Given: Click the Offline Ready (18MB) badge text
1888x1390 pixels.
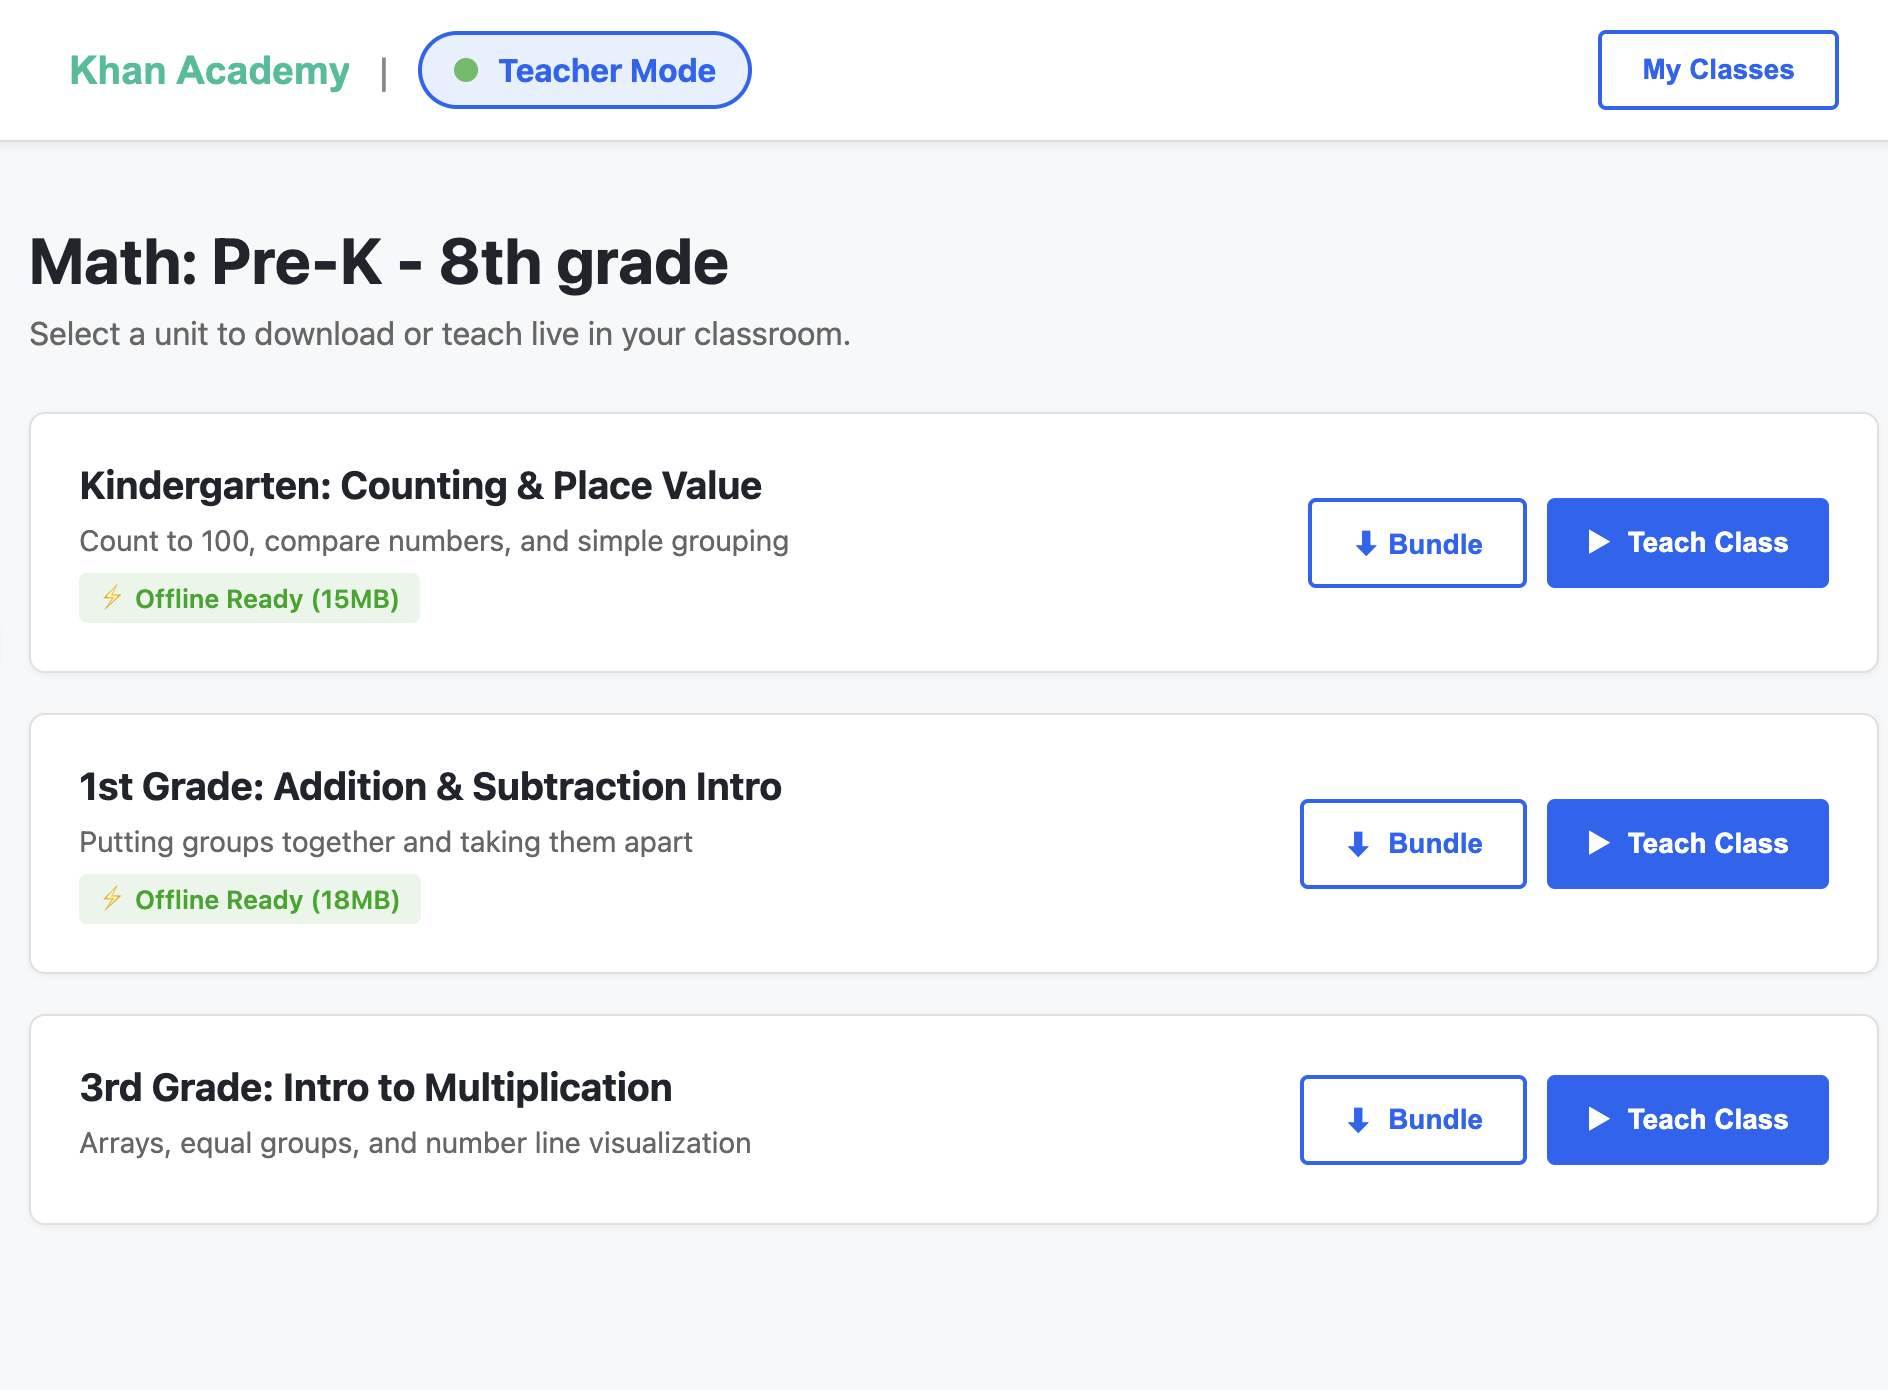Looking at the screenshot, I should [267, 900].
